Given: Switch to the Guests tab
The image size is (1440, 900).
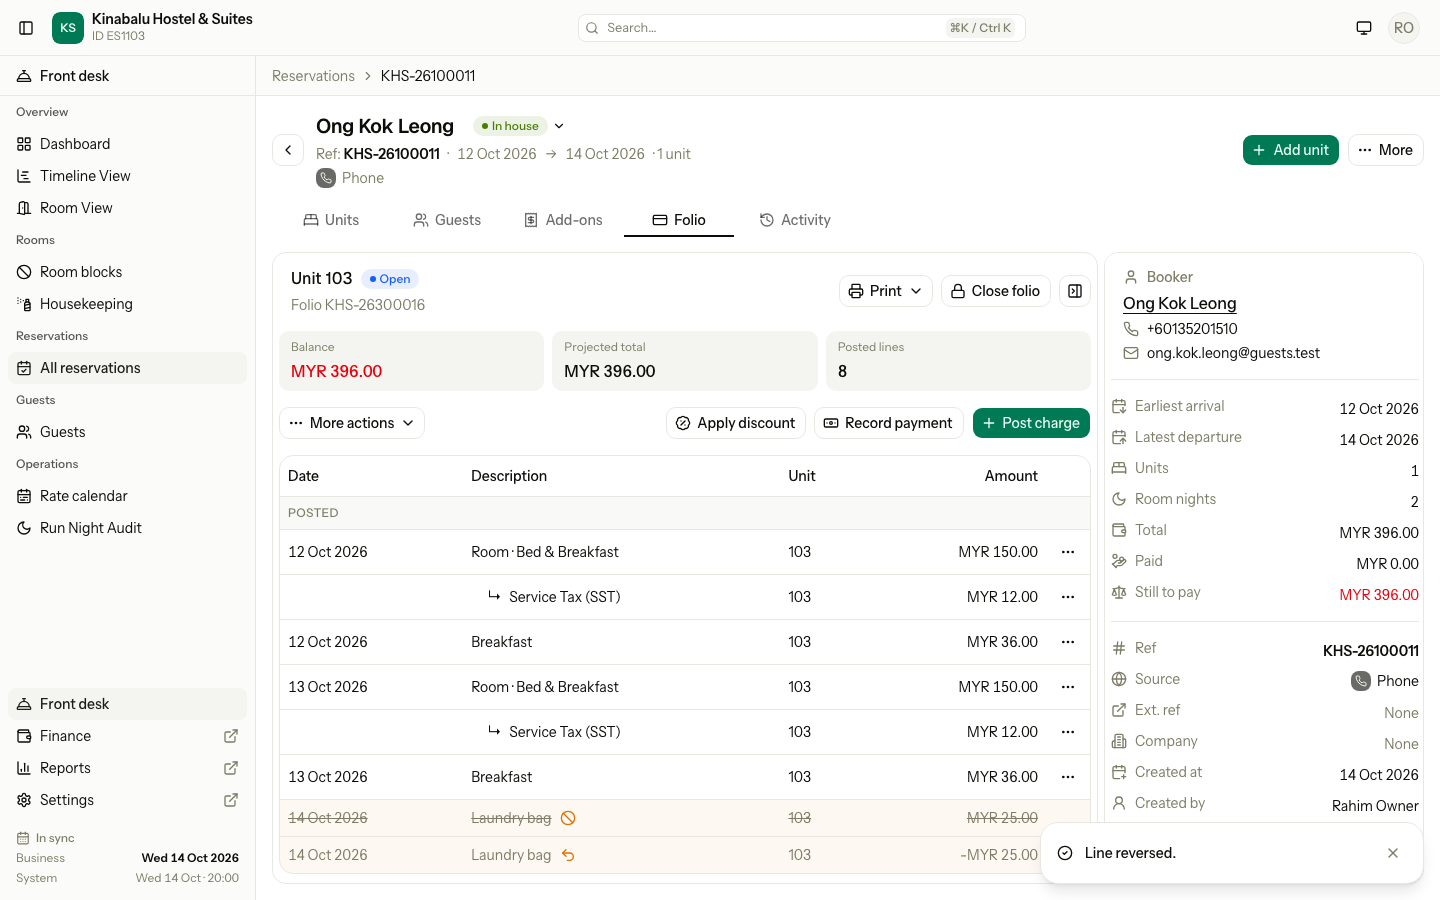Looking at the screenshot, I should pyautogui.click(x=447, y=220).
